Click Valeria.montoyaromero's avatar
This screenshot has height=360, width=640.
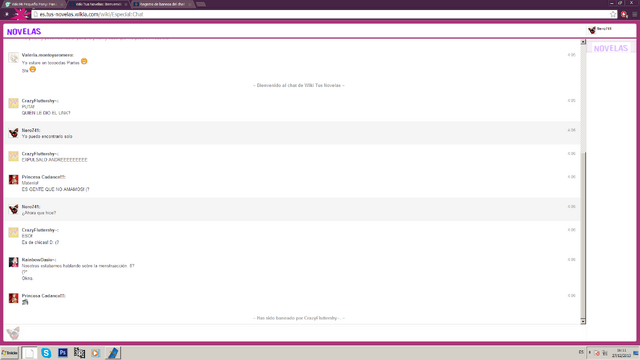tap(13, 58)
